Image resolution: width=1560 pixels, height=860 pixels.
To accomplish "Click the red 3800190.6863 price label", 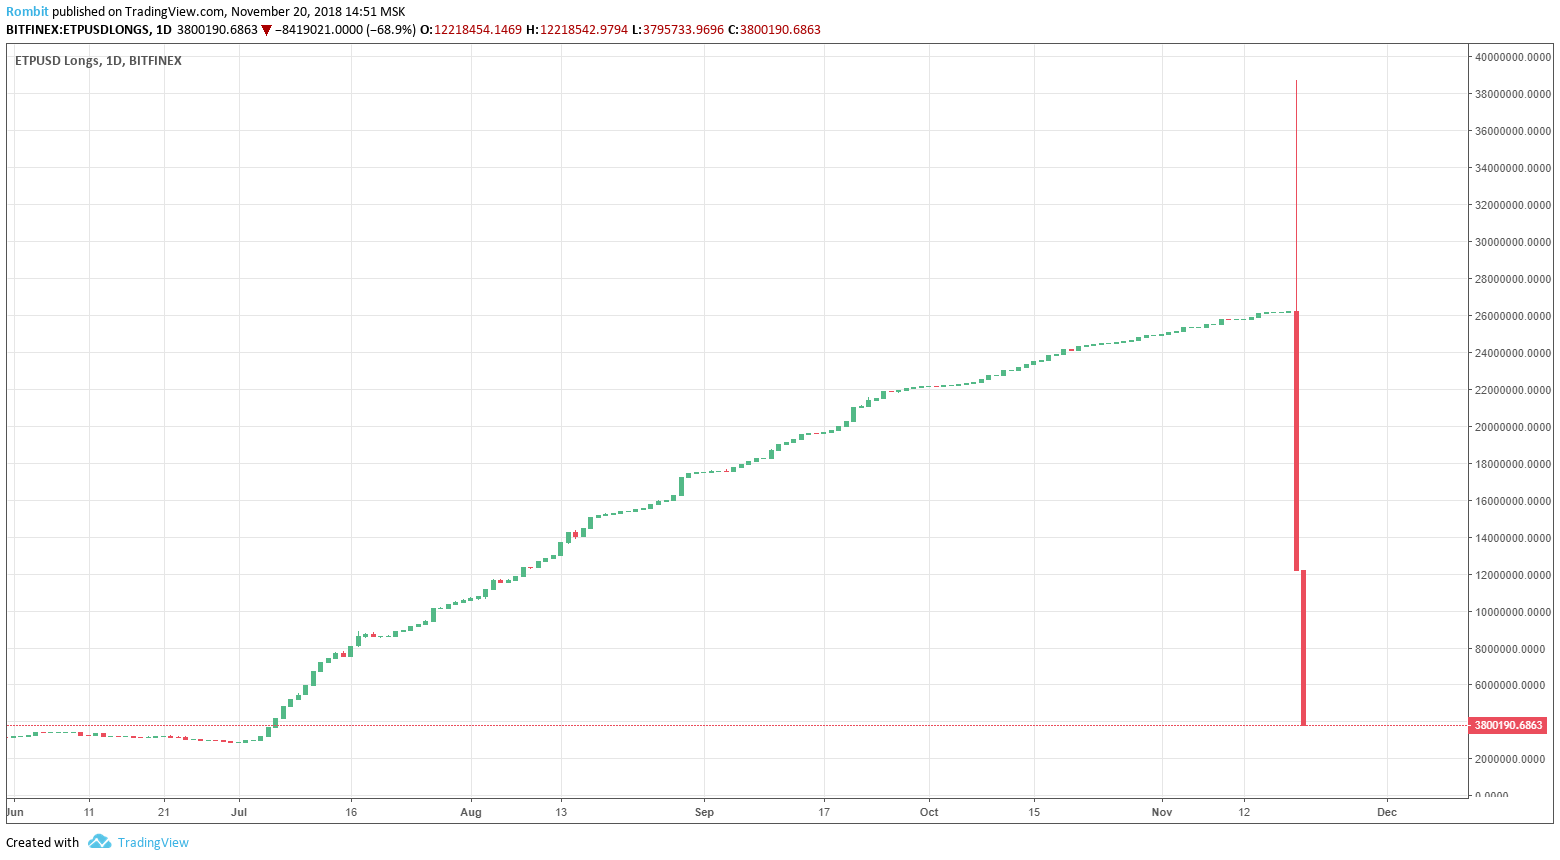I will pyautogui.click(x=1508, y=725).
